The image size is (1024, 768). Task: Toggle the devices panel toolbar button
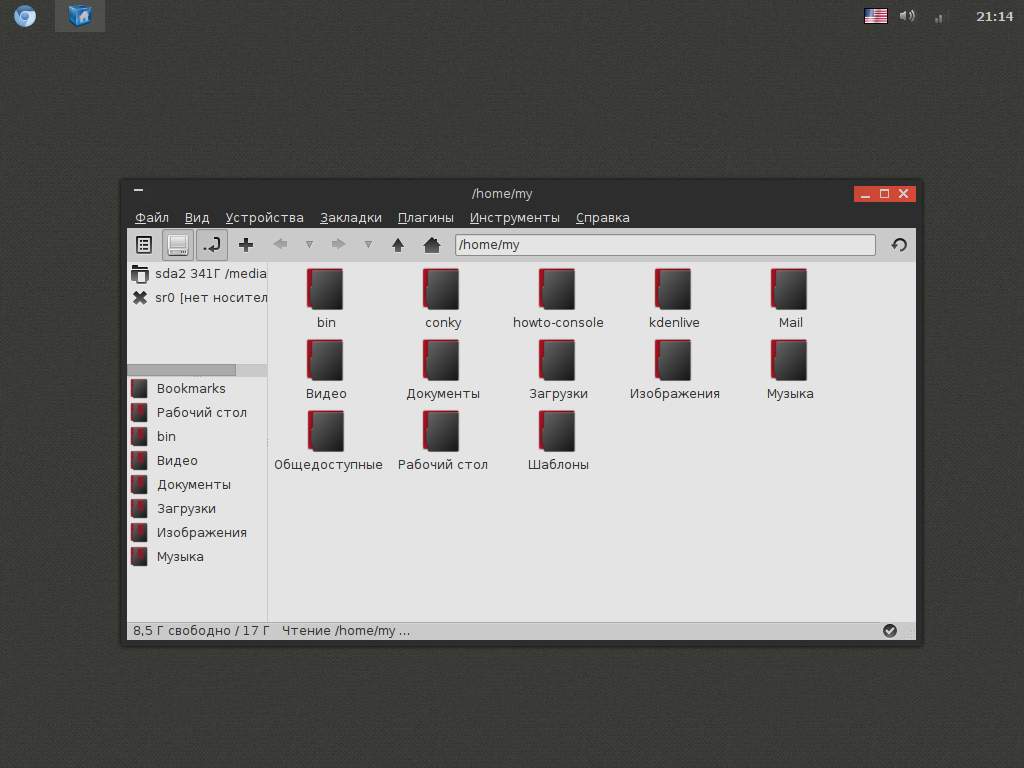[178, 245]
